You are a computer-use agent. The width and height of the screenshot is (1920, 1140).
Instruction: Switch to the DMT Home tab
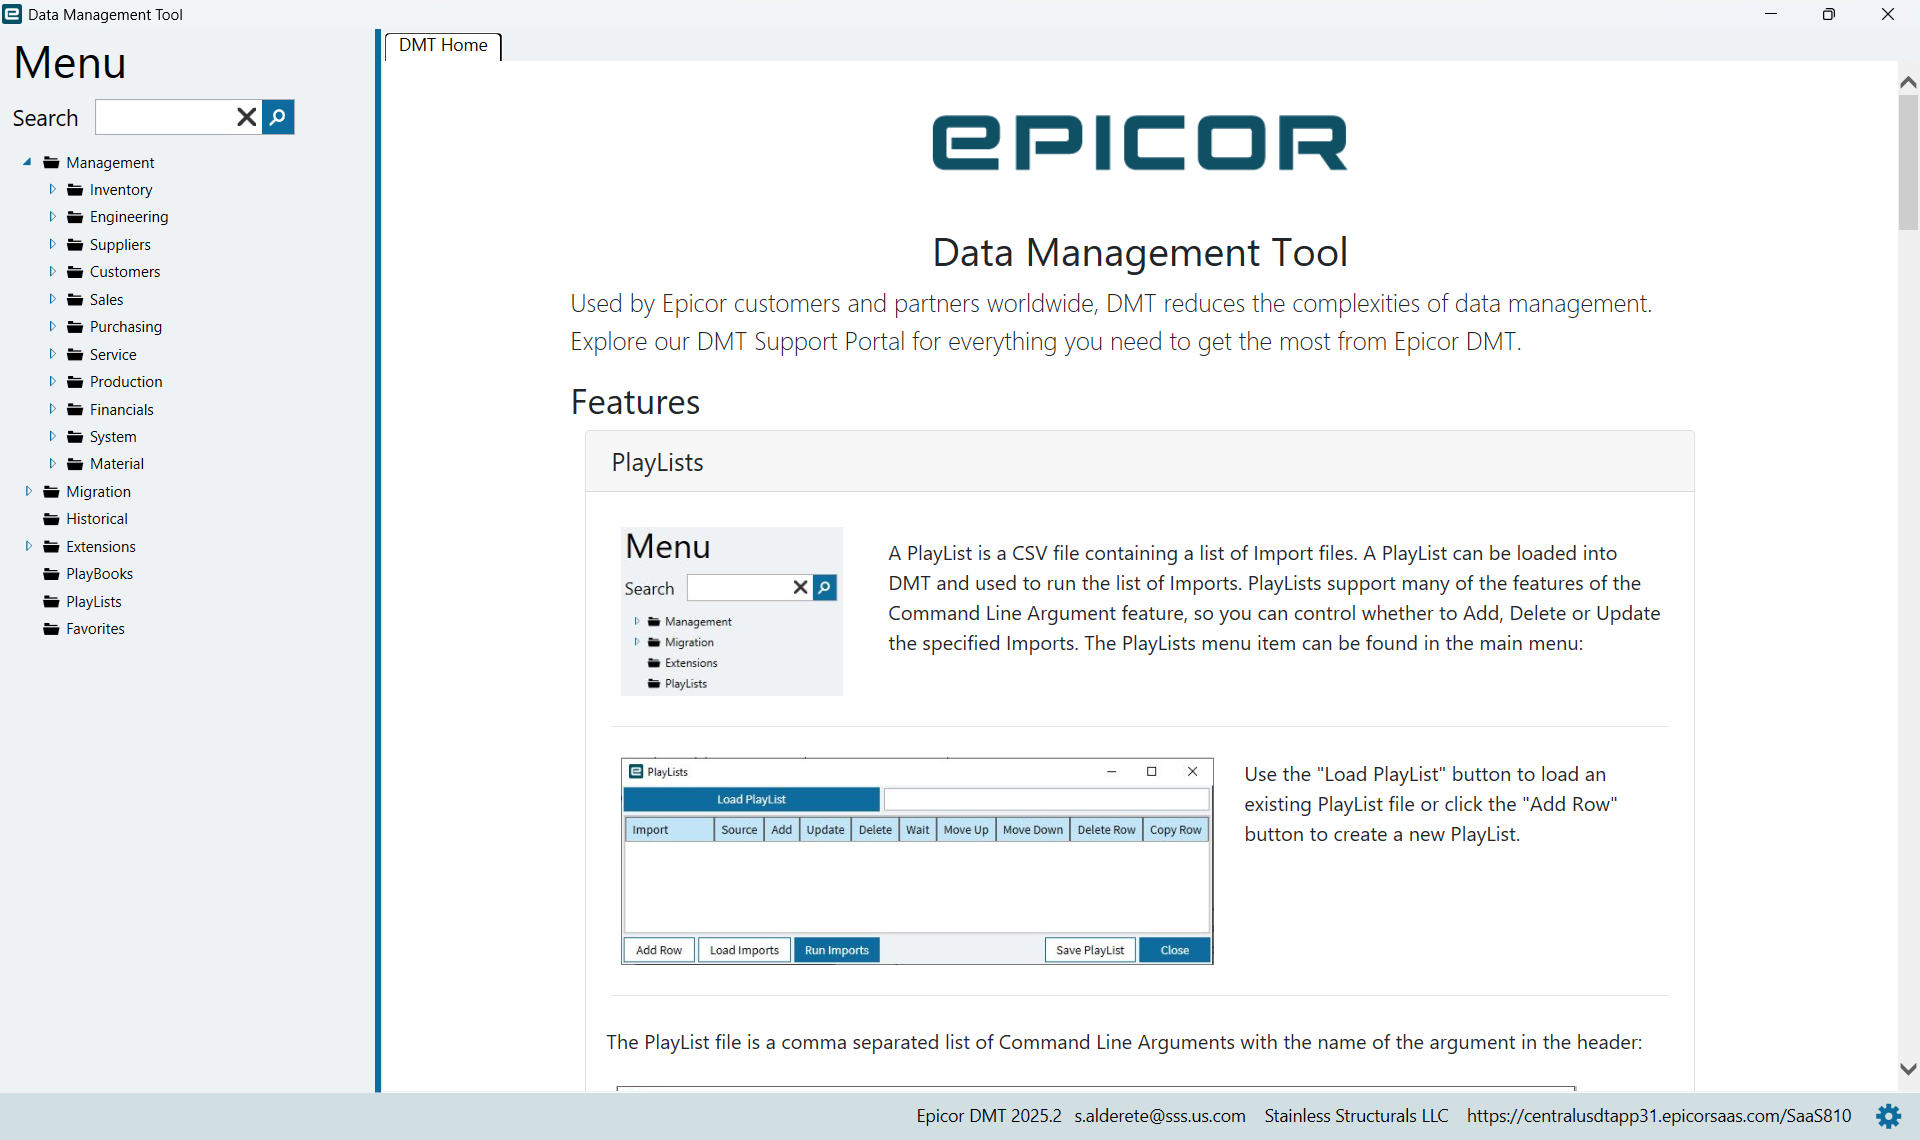(x=443, y=46)
